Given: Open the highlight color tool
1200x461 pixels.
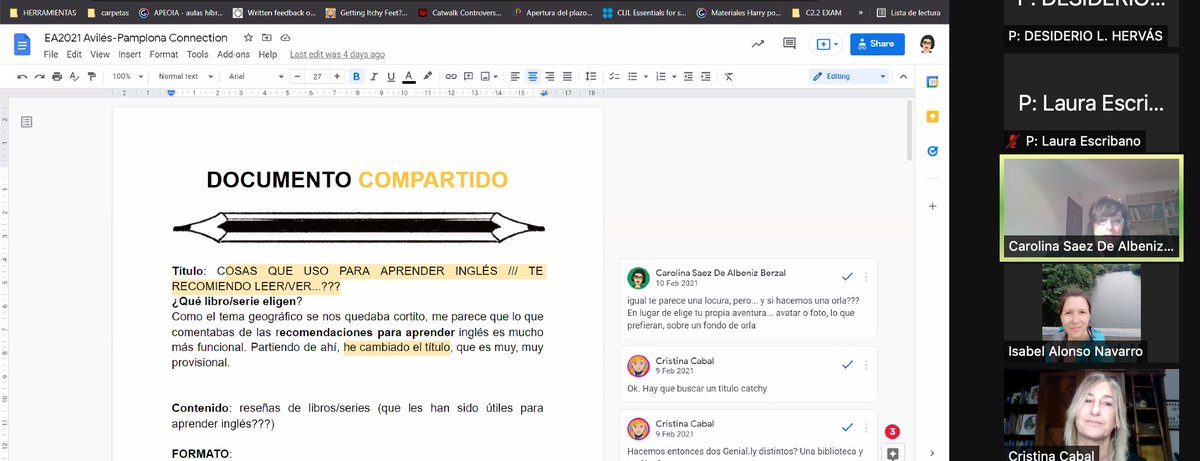Looking at the screenshot, I should tap(427, 76).
